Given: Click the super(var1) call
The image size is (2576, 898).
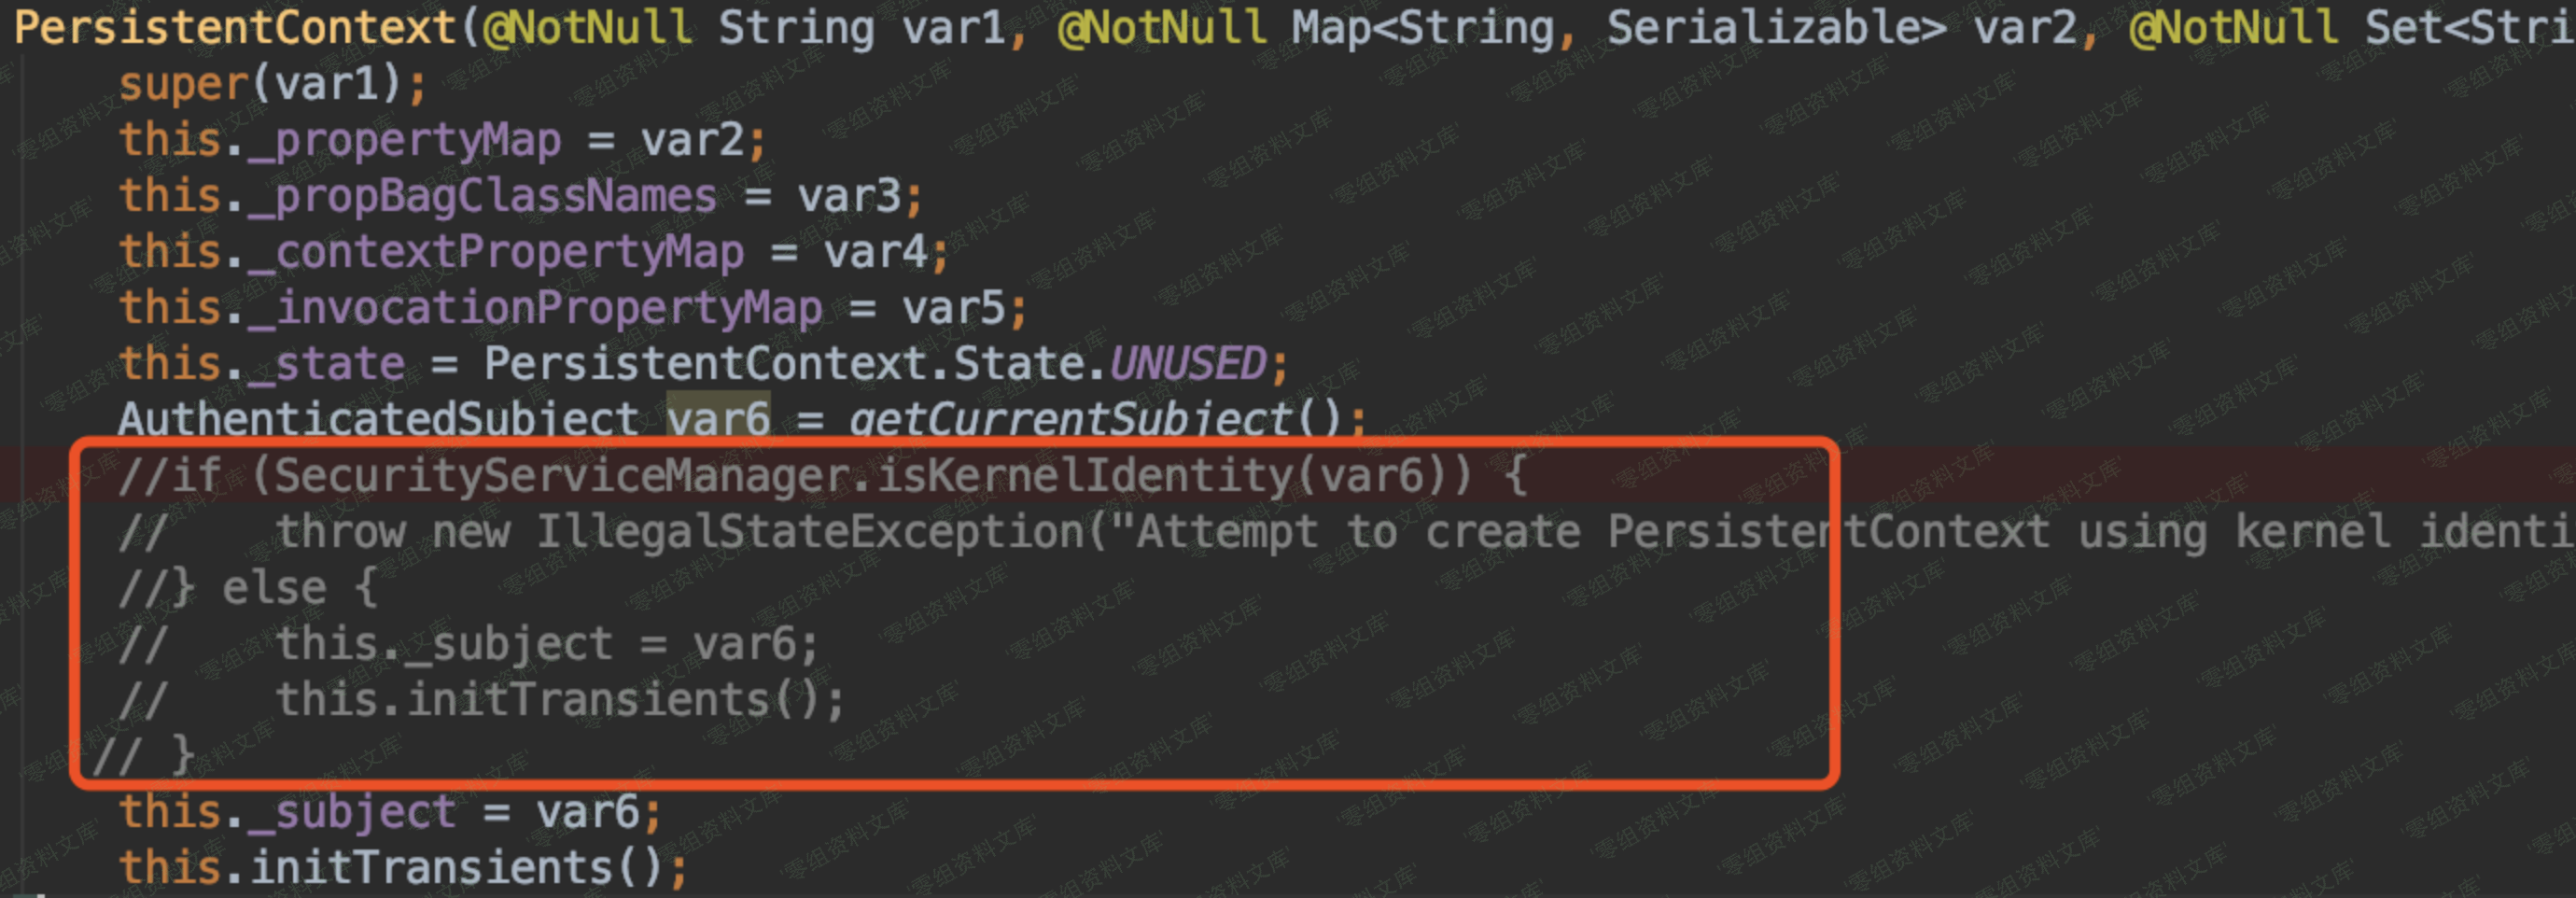Looking at the screenshot, I should (x=272, y=84).
